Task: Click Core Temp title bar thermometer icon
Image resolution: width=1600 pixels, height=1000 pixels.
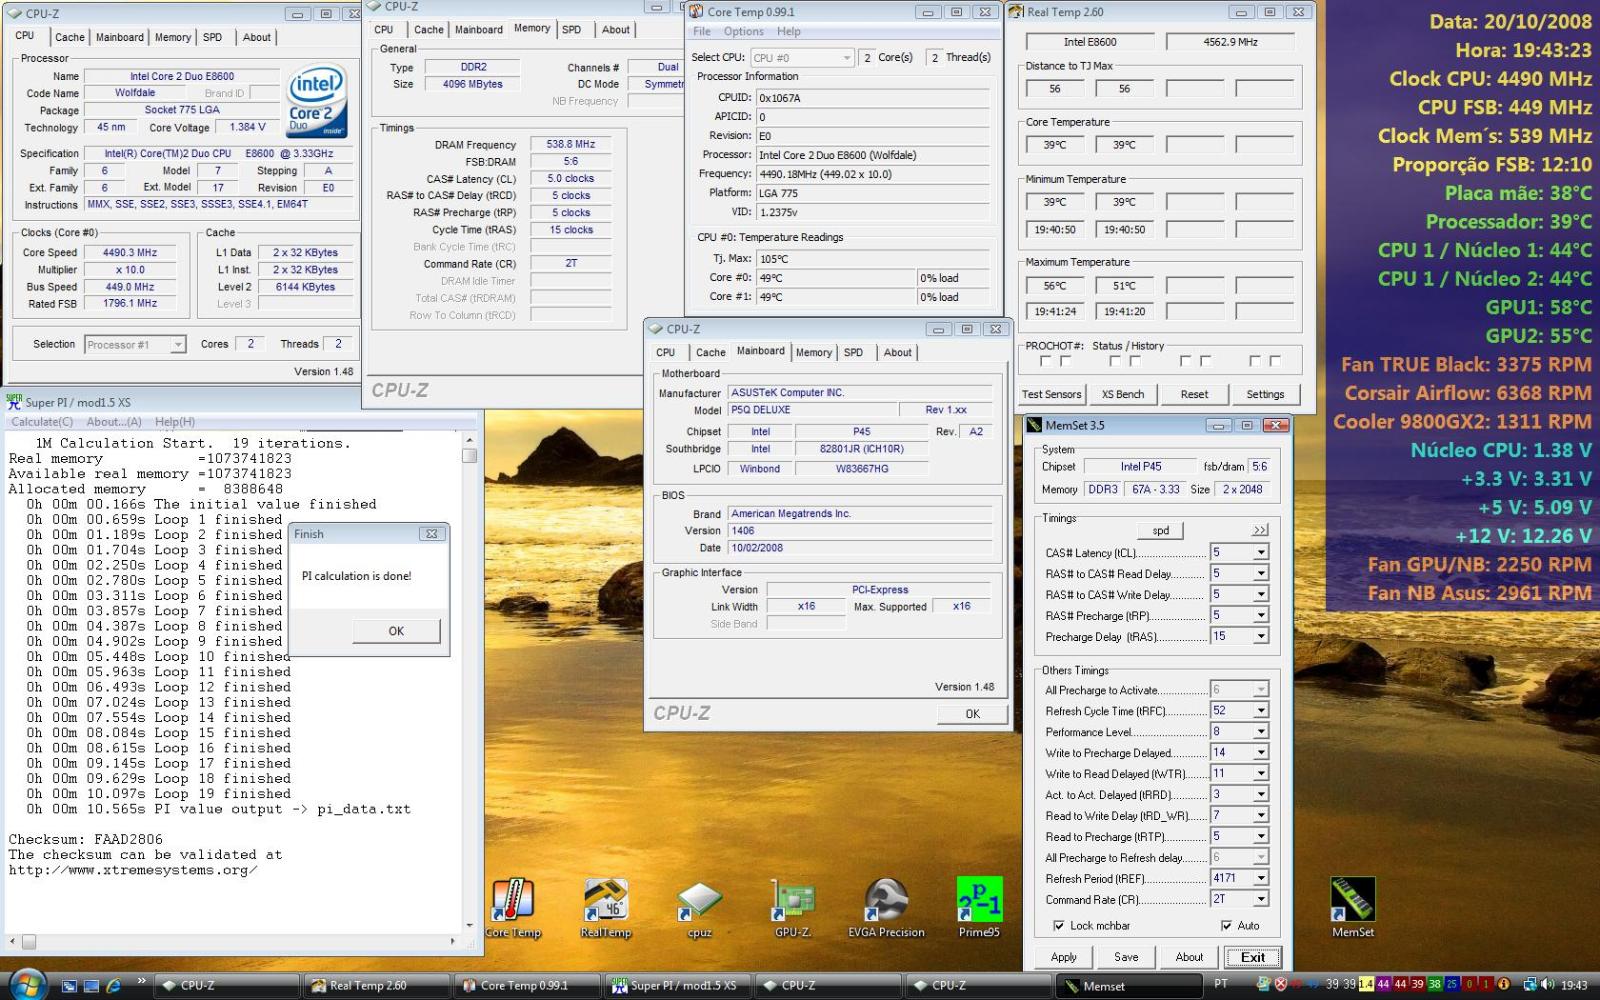Action: pyautogui.click(x=696, y=12)
